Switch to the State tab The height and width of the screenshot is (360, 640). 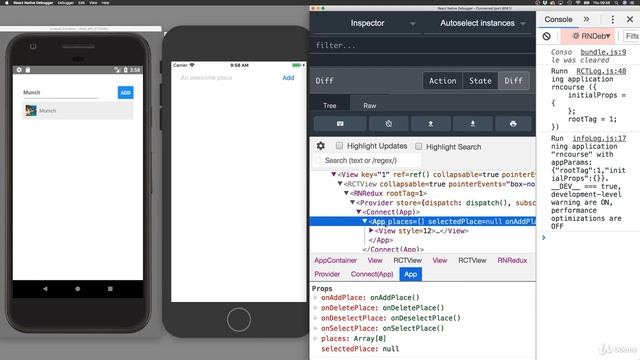[x=480, y=81]
